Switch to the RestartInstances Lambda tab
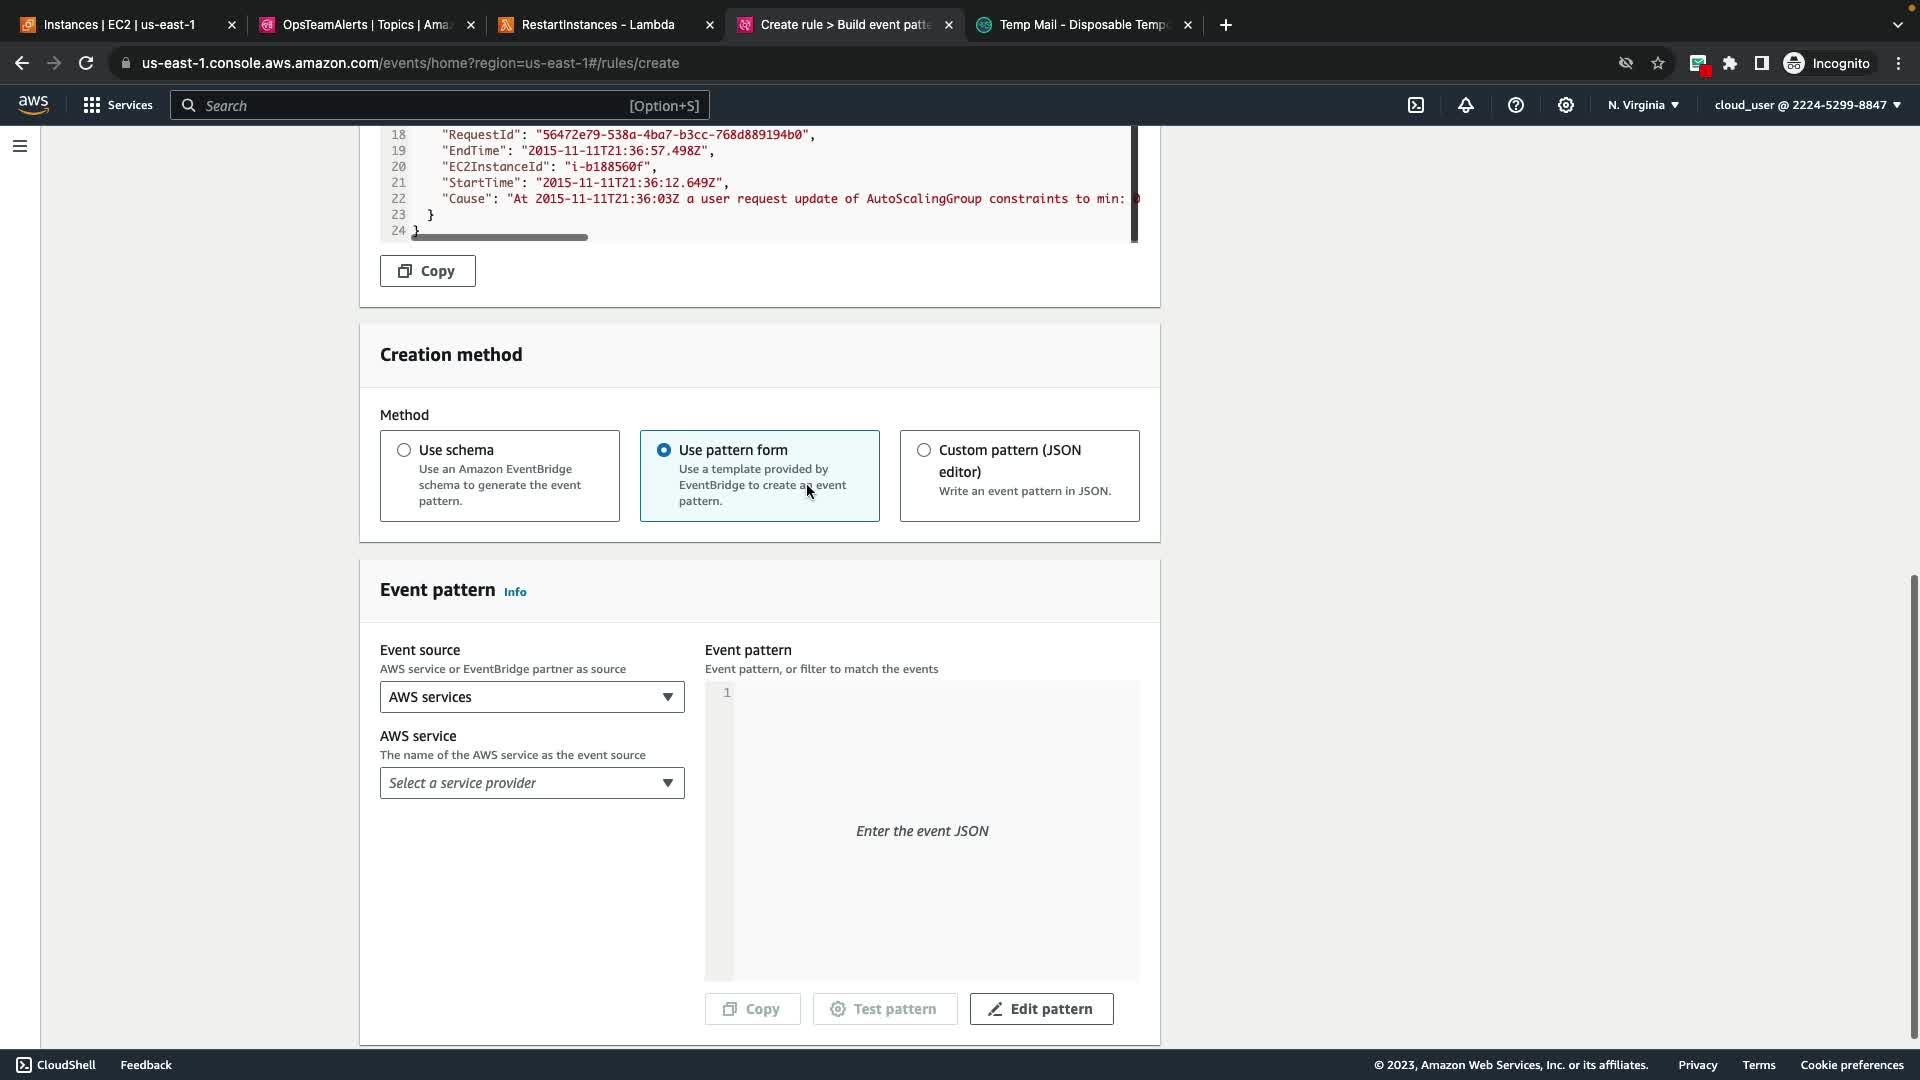 [598, 25]
